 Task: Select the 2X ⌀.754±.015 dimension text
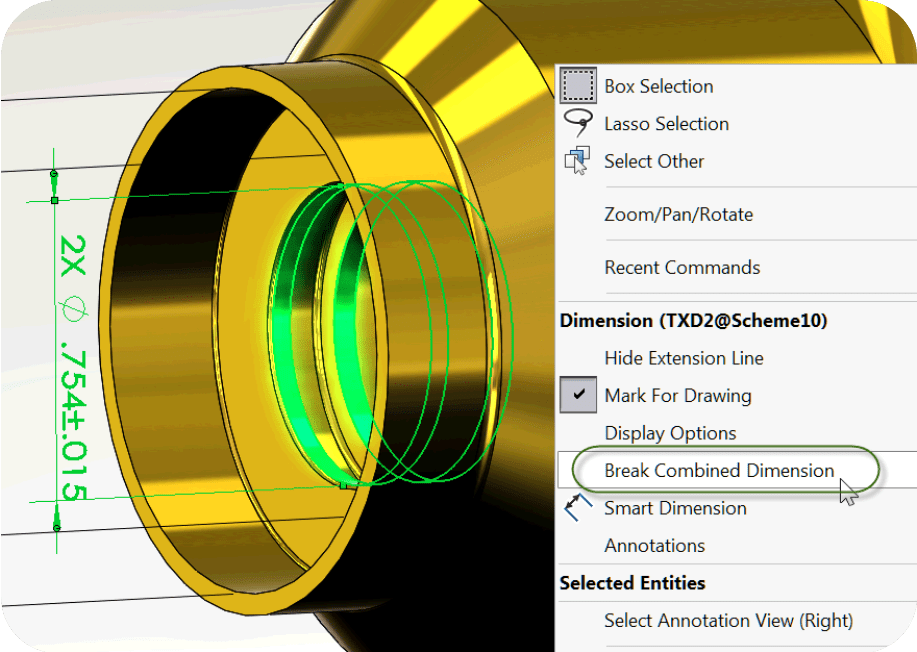(74, 368)
